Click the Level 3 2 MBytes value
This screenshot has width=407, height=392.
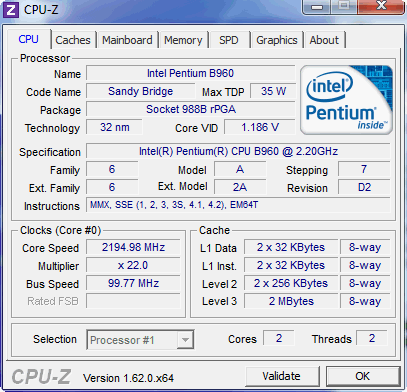click(291, 301)
